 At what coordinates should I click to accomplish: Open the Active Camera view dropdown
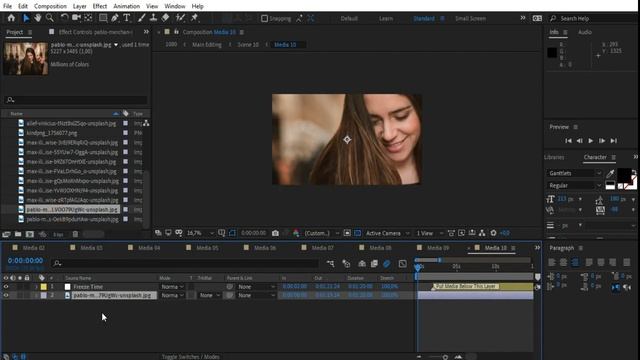point(387,233)
